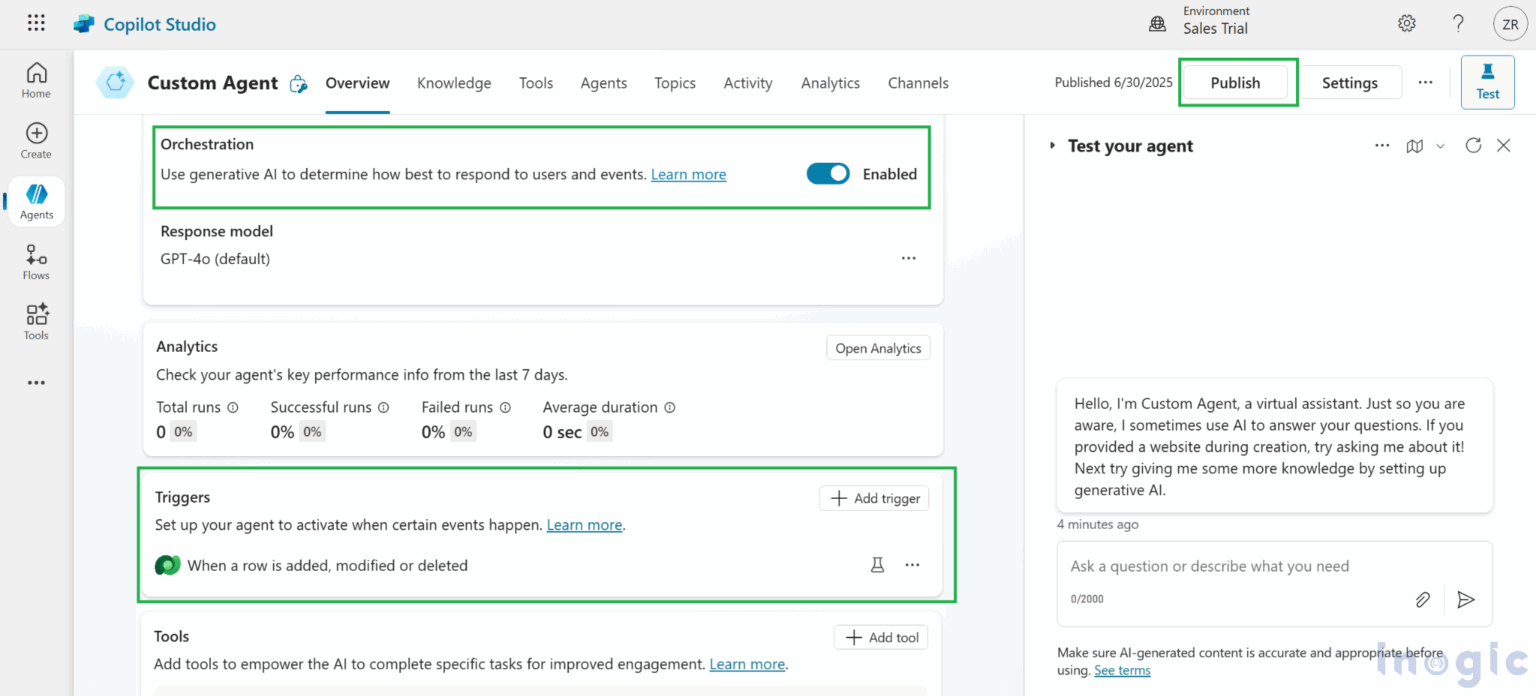The height and width of the screenshot is (696, 1536).
Task: Open options menu for GPT-4o response model
Action: [x=908, y=257]
